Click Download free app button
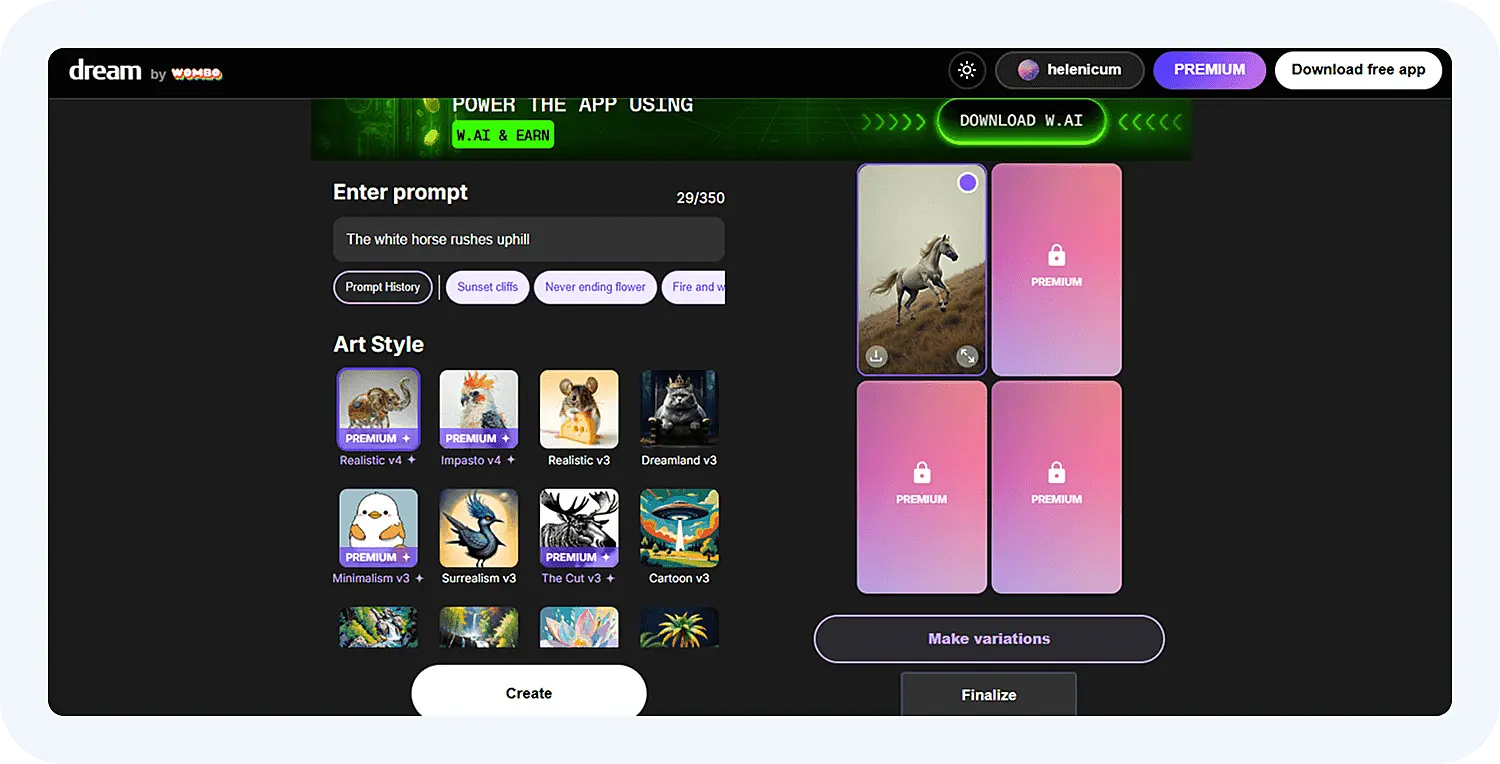The height and width of the screenshot is (764, 1500). (1358, 70)
